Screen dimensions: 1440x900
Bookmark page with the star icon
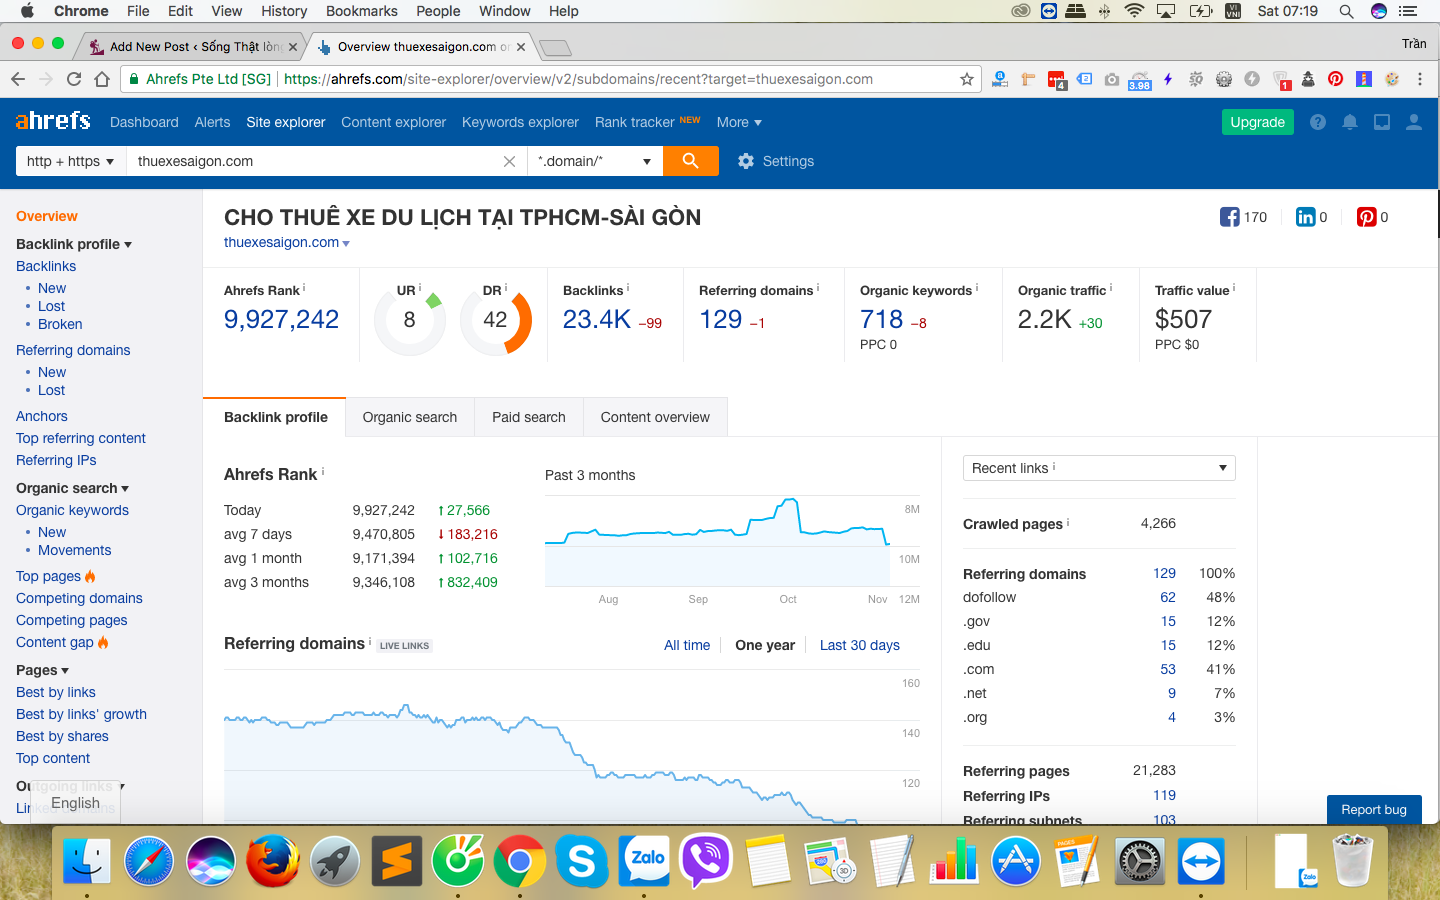pyautogui.click(x=967, y=79)
